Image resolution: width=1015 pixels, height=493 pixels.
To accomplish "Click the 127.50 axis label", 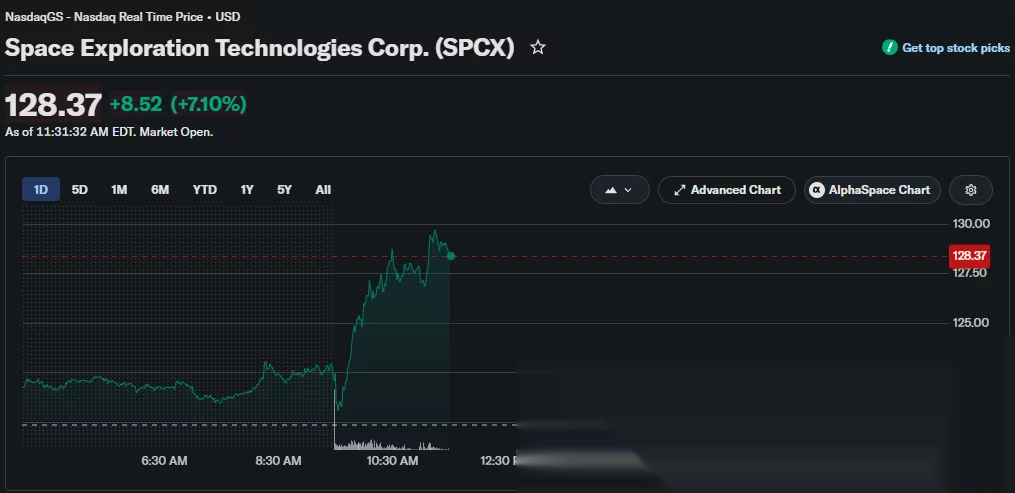I will click(970, 272).
